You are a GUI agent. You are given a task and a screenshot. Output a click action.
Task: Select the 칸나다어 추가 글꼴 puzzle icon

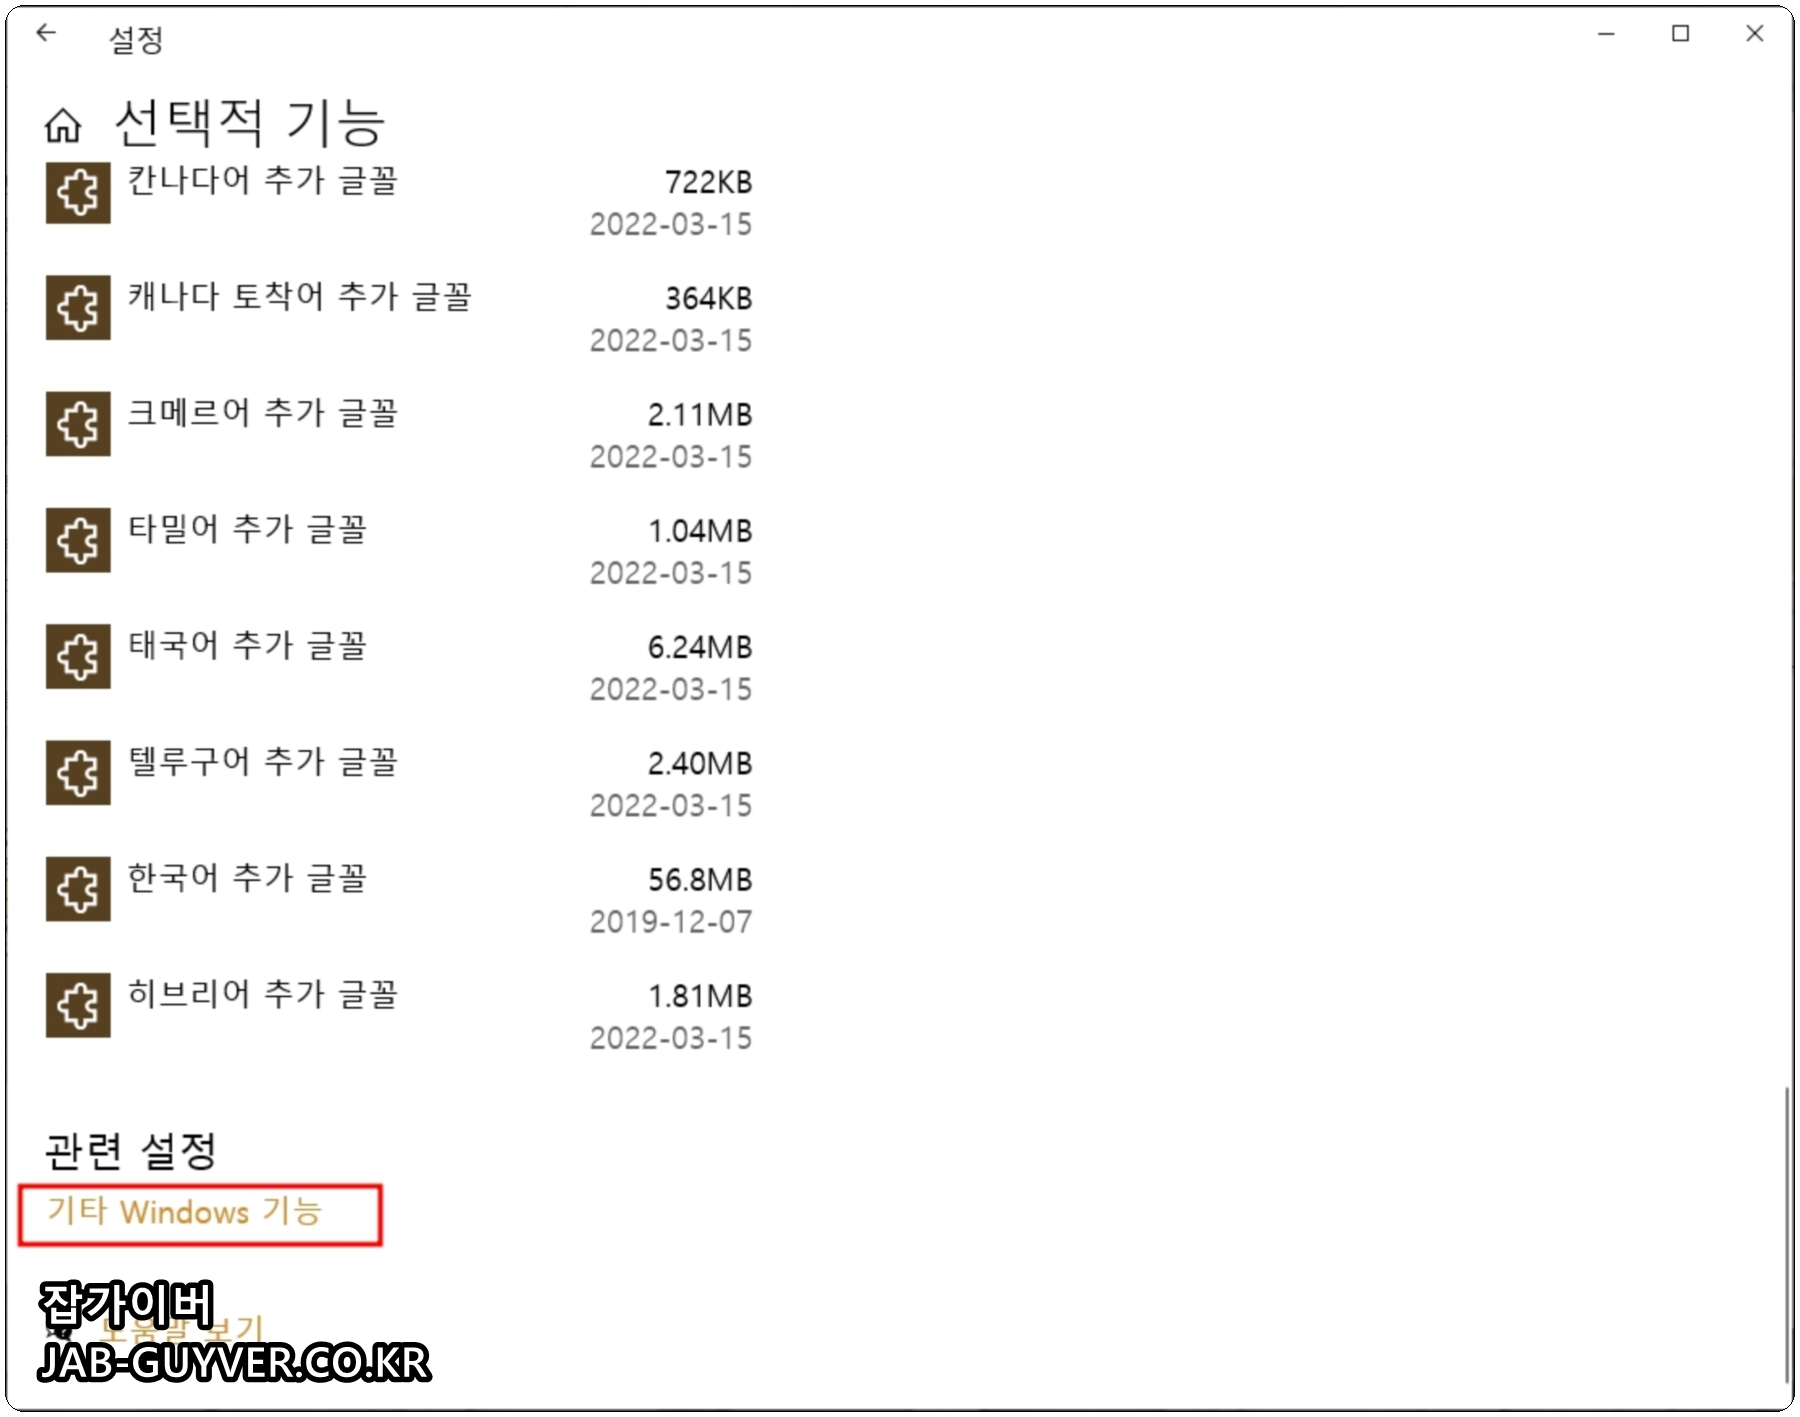pyautogui.click(x=78, y=192)
